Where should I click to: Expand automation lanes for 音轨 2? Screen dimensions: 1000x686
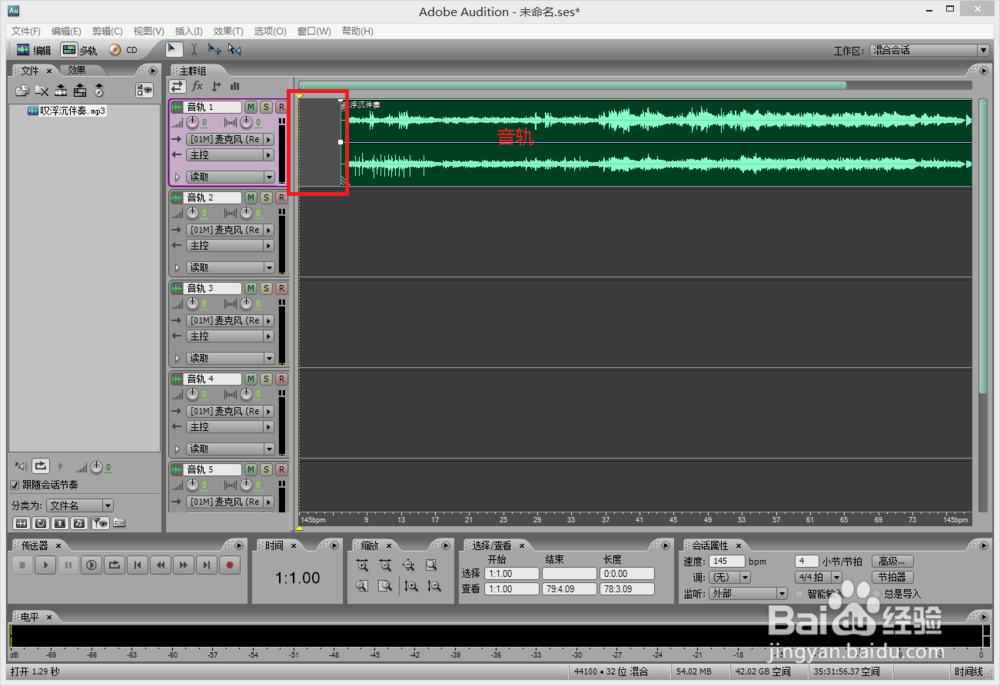(x=177, y=268)
